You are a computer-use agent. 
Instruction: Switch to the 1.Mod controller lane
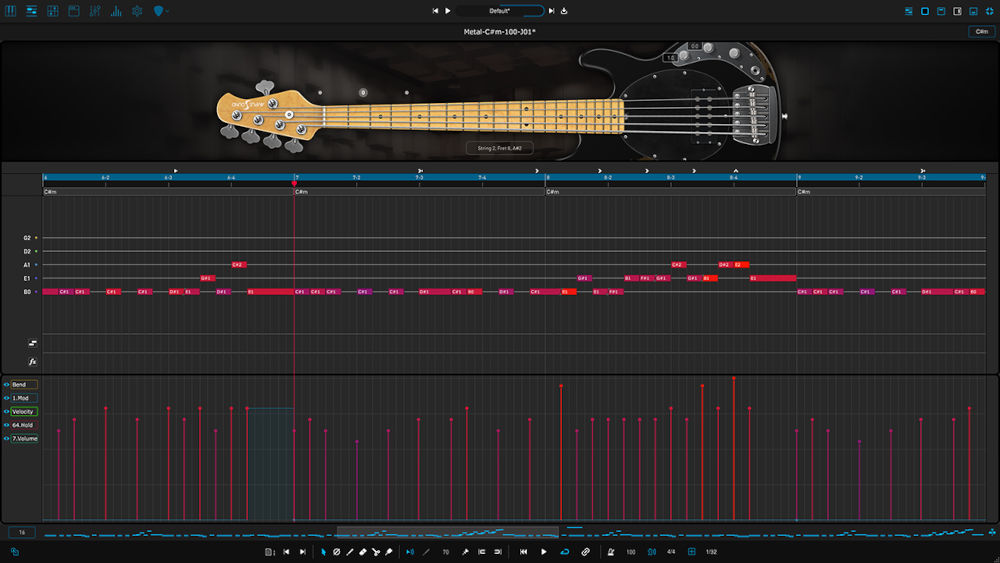tap(24, 398)
